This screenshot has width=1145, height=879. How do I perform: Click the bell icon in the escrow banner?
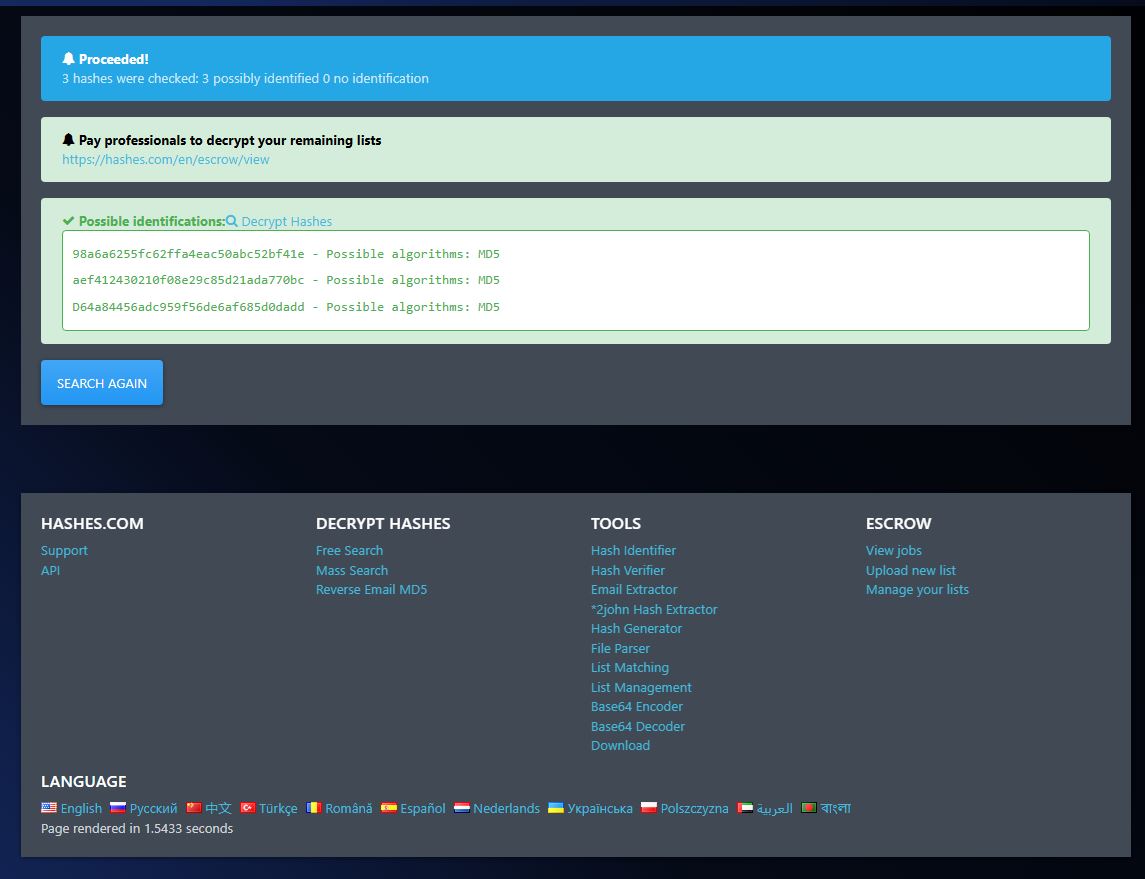click(x=68, y=140)
